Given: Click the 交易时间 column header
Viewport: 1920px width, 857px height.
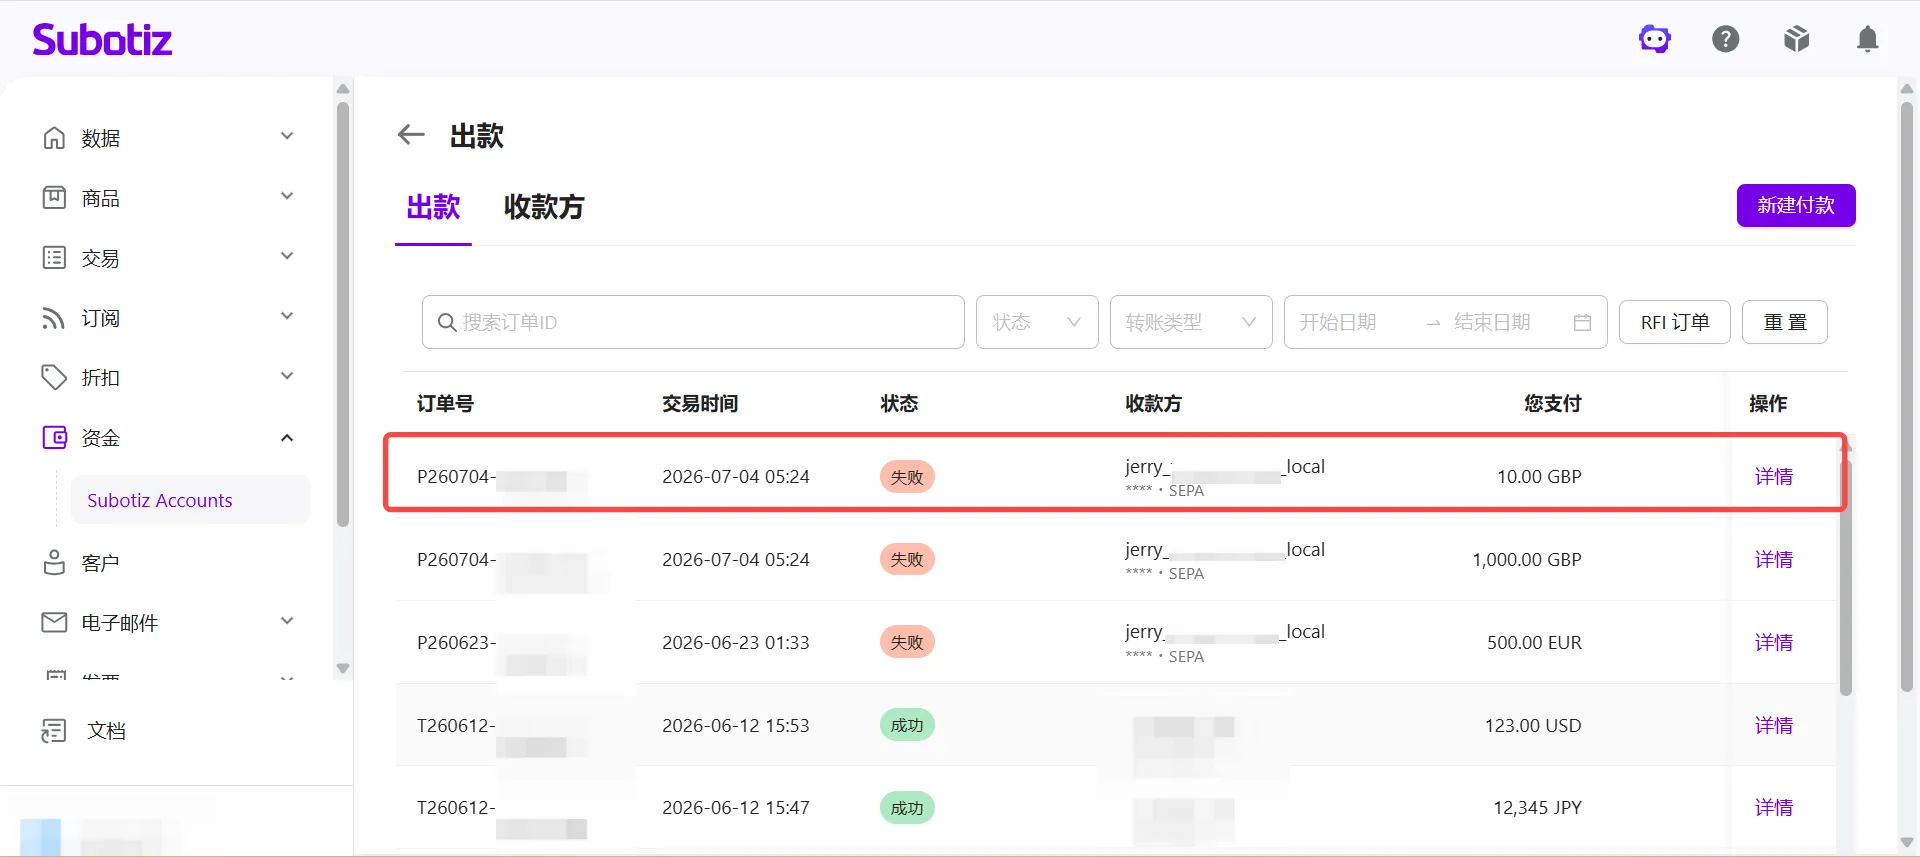Looking at the screenshot, I should coord(700,404).
